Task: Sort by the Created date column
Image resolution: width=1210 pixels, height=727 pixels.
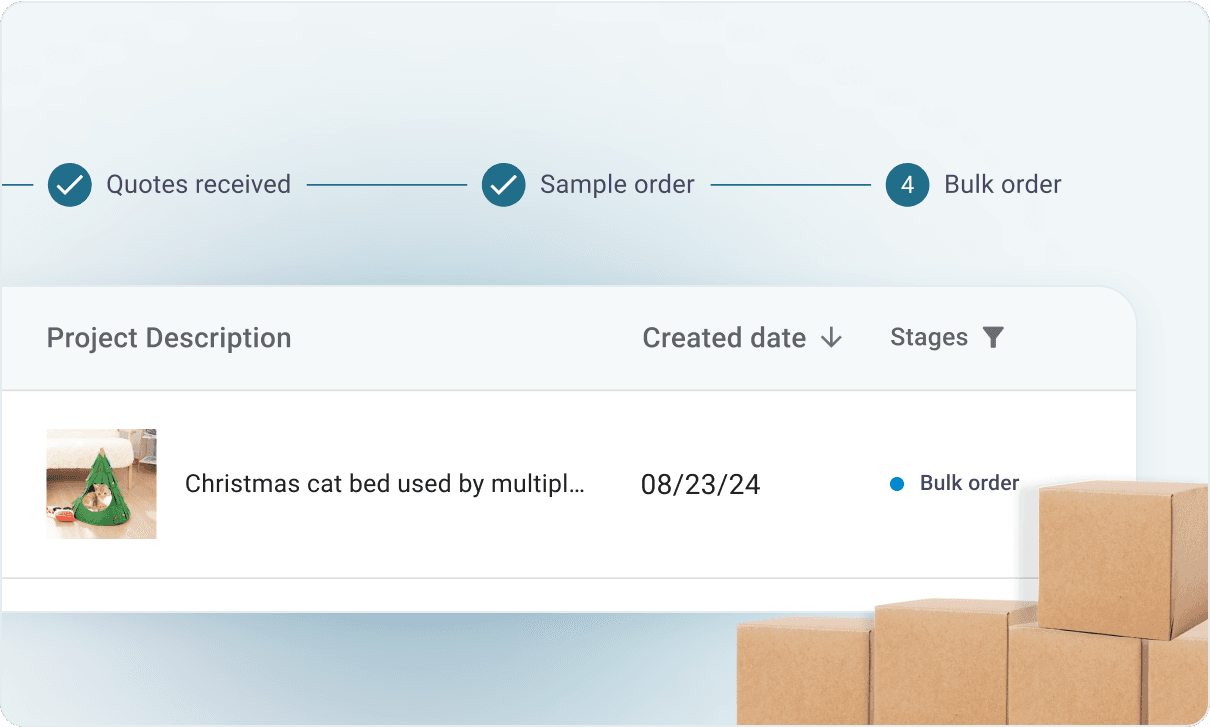Action: [724, 338]
